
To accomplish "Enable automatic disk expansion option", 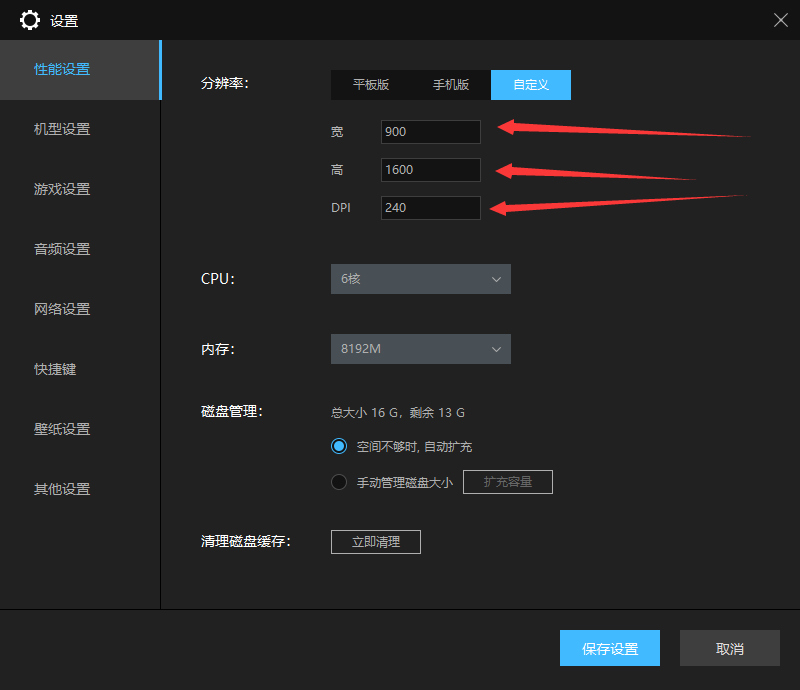I will tap(339, 446).
